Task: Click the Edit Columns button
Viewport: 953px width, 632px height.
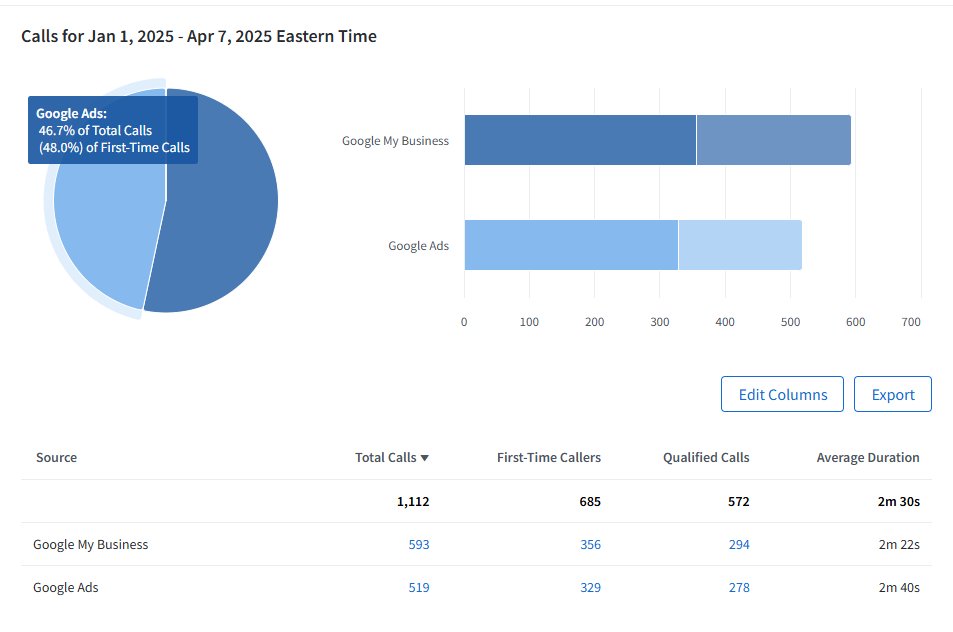Action: (782, 394)
